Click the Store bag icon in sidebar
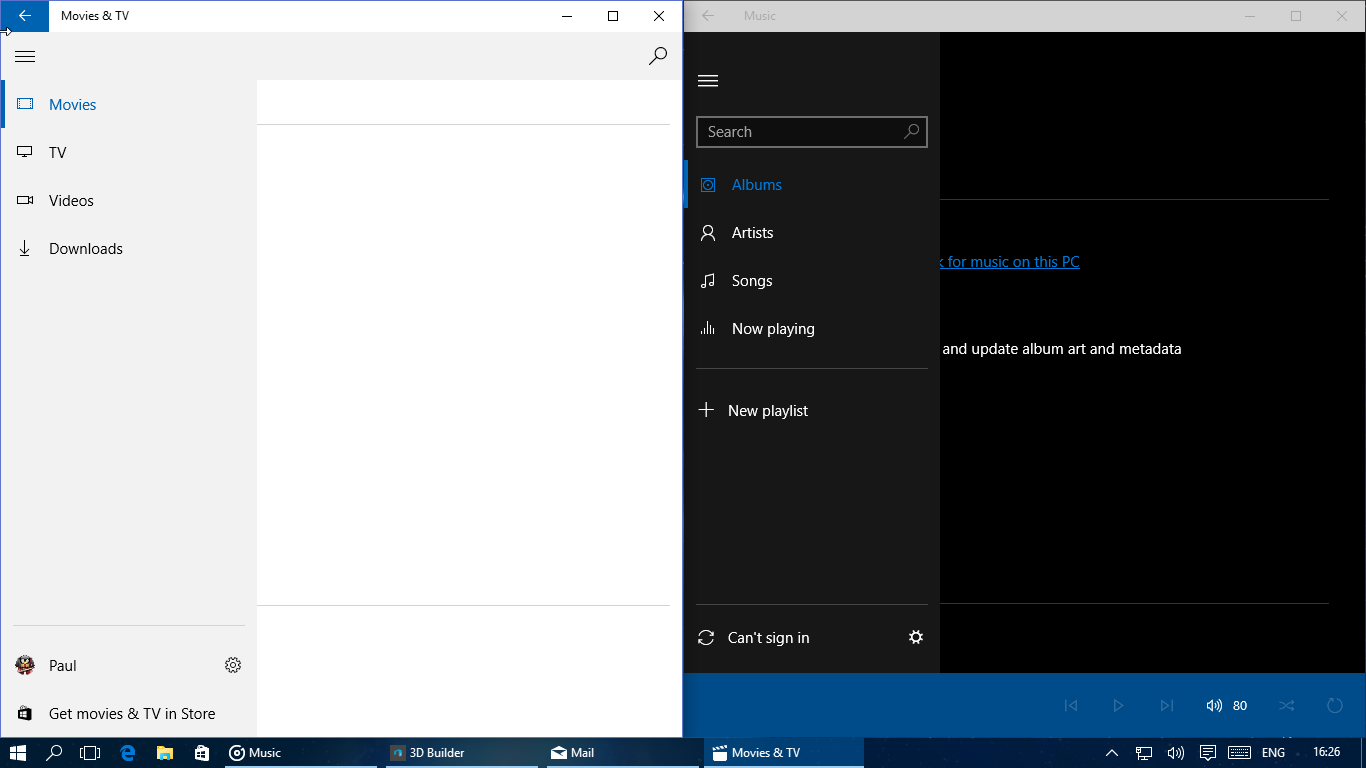 point(26,714)
